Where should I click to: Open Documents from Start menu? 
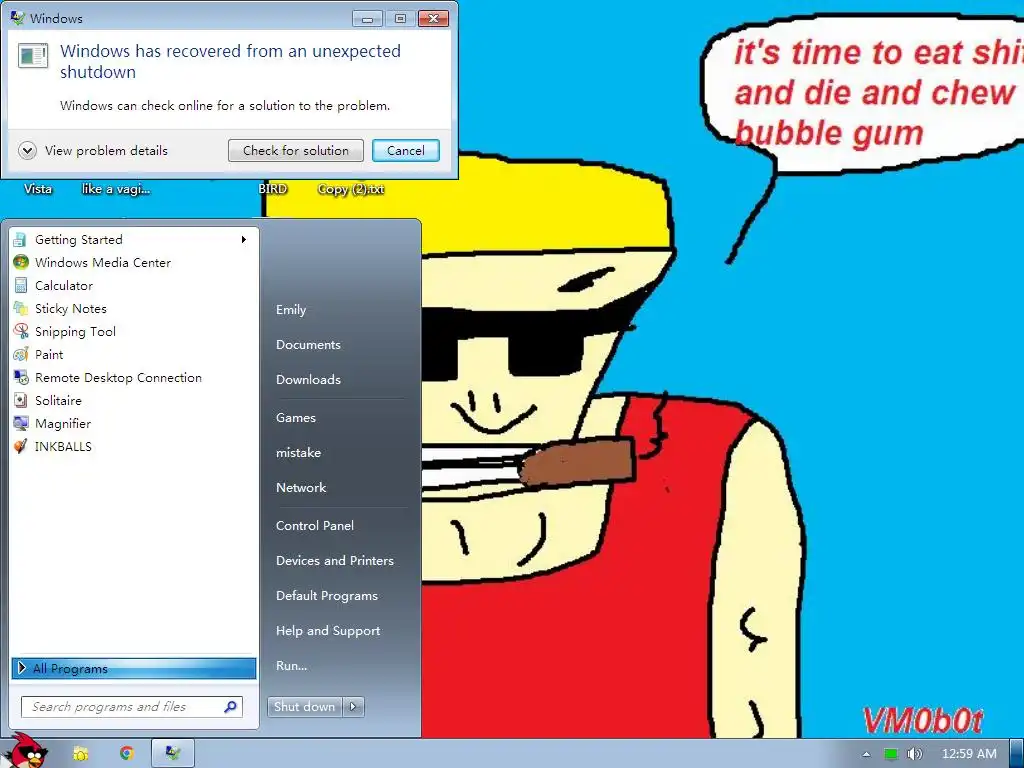(x=308, y=345)
